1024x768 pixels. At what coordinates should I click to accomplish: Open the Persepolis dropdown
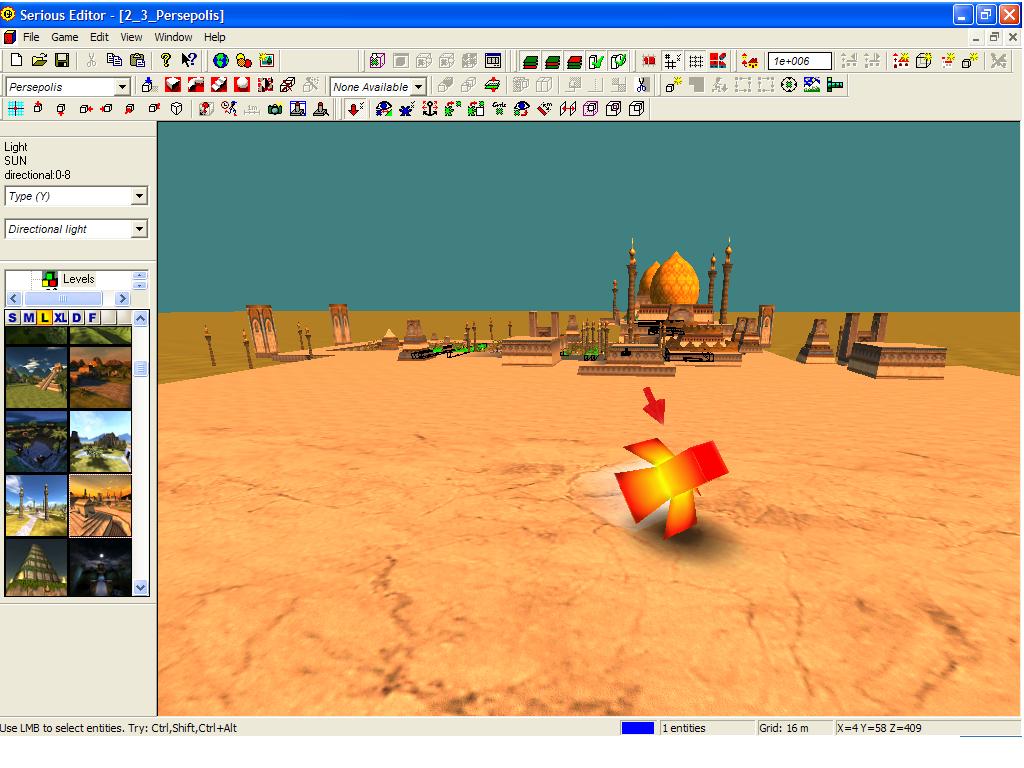(x=121, y=86)
